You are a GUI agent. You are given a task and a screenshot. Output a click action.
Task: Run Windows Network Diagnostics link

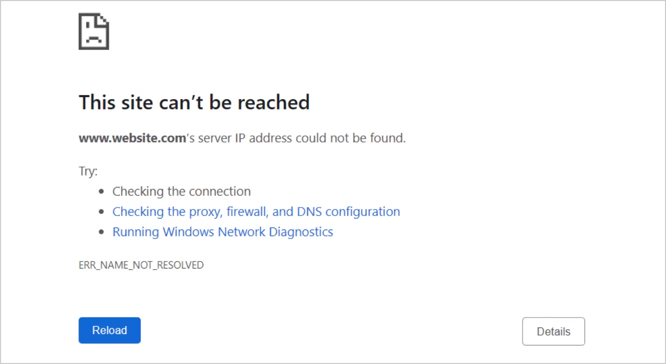[x=223, y=232]
